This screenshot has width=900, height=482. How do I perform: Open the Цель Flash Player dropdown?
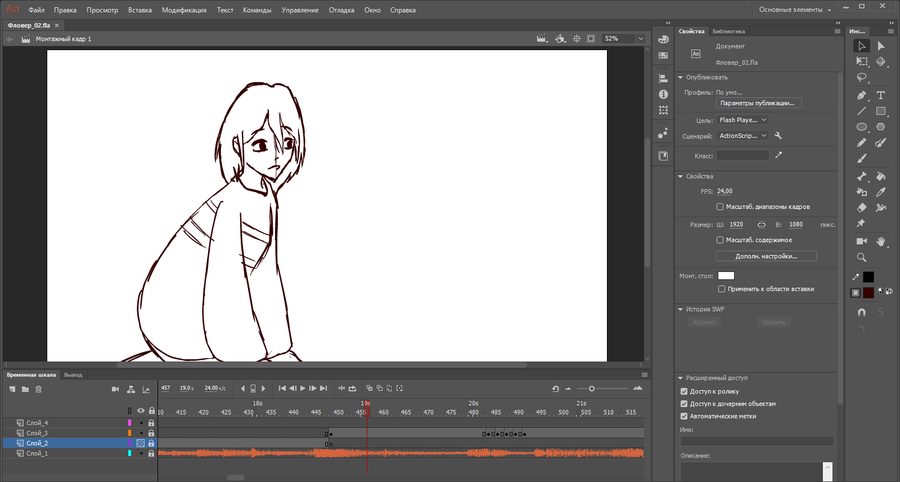pos(743,120)
